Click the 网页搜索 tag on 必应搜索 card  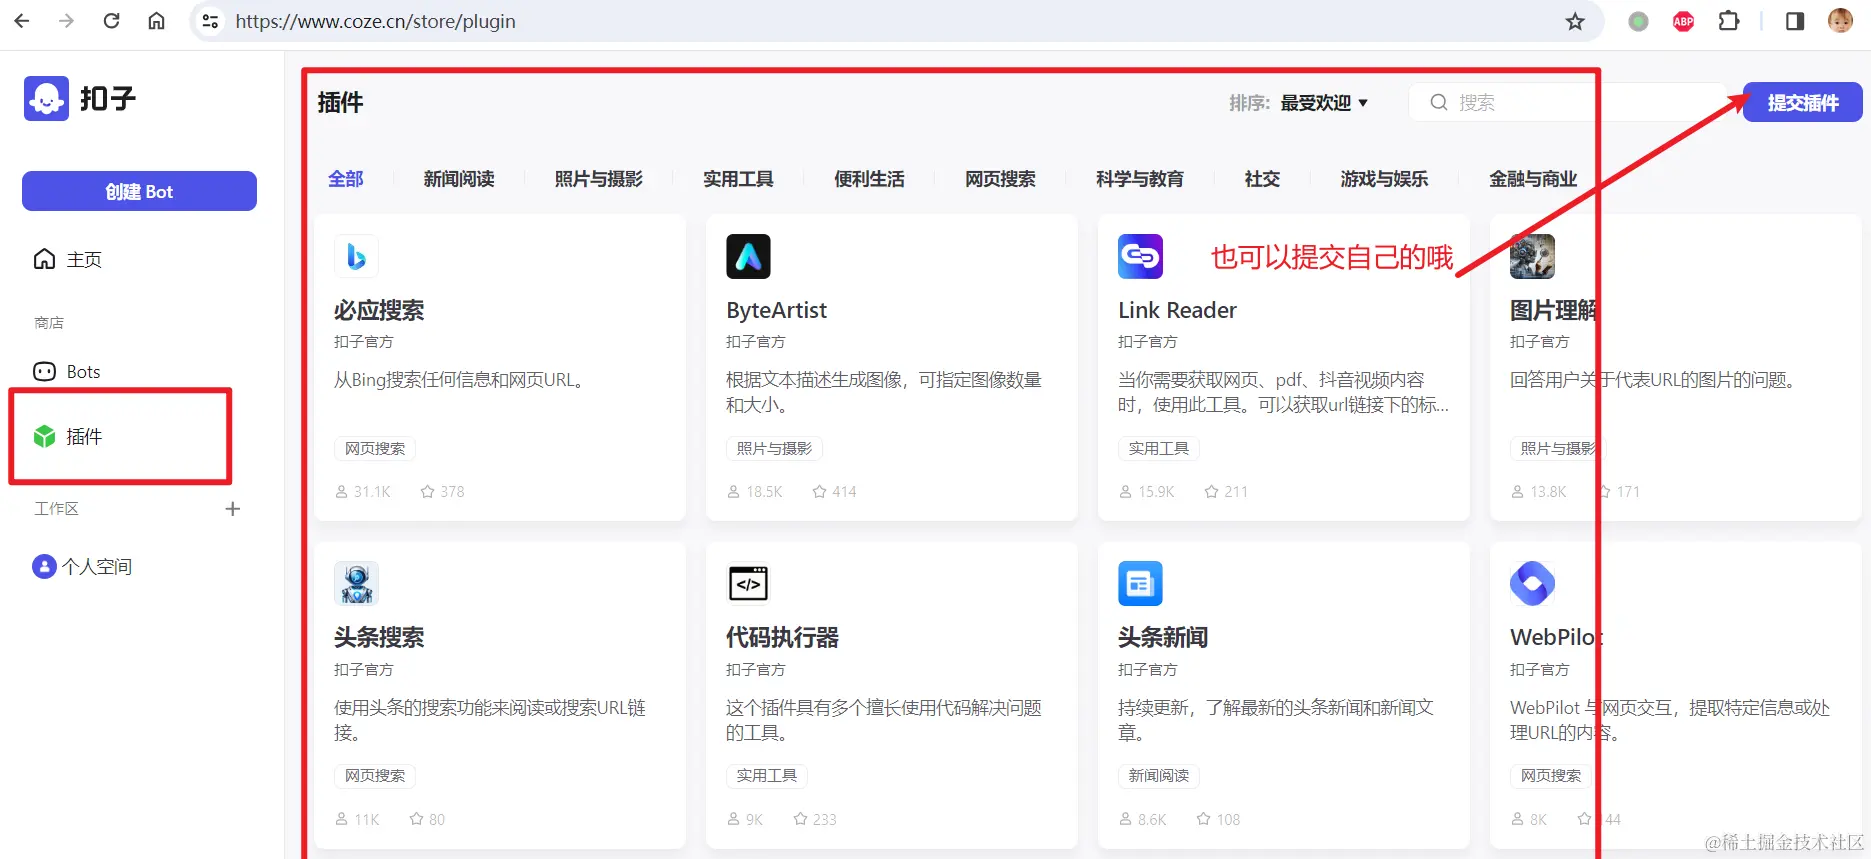(x=375, y=449)
